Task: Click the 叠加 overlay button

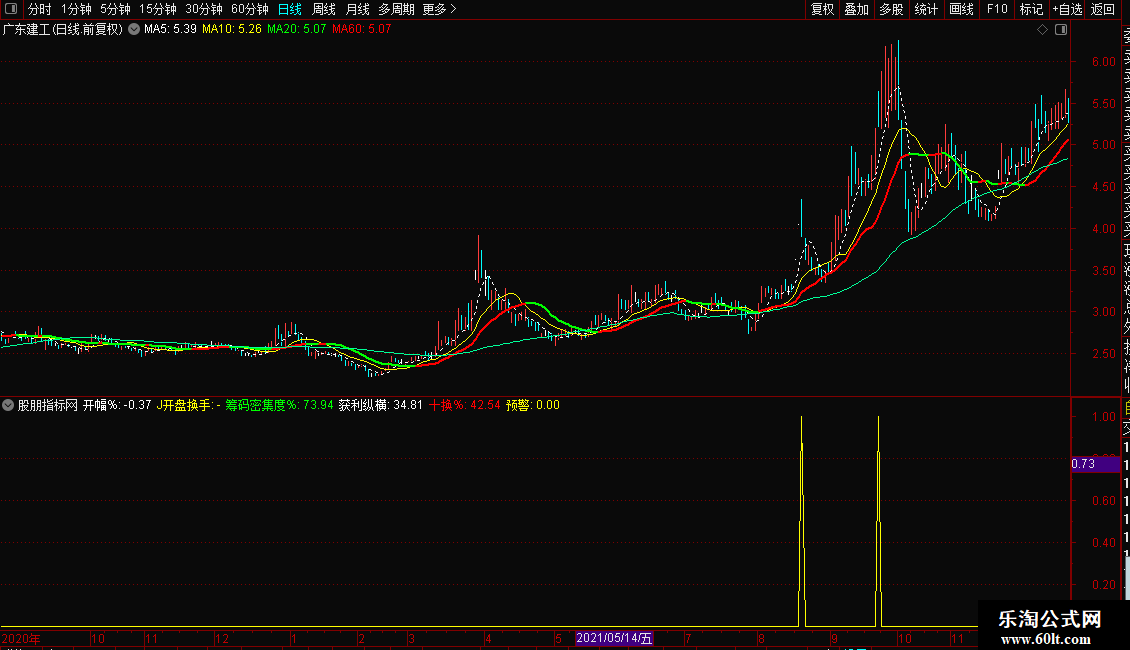Action: [x=856, y=9]
